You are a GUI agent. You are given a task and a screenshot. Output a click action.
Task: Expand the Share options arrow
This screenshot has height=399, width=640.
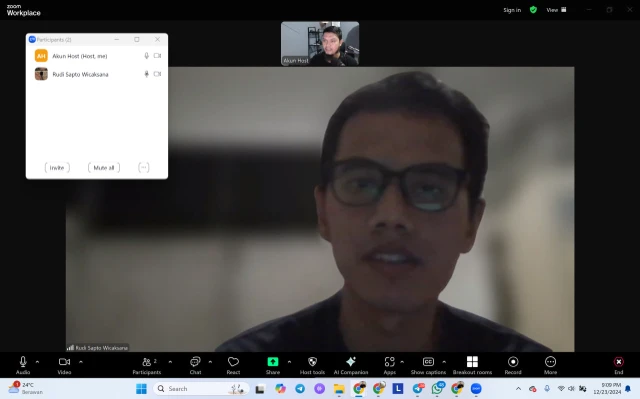(x=289, y=362)
